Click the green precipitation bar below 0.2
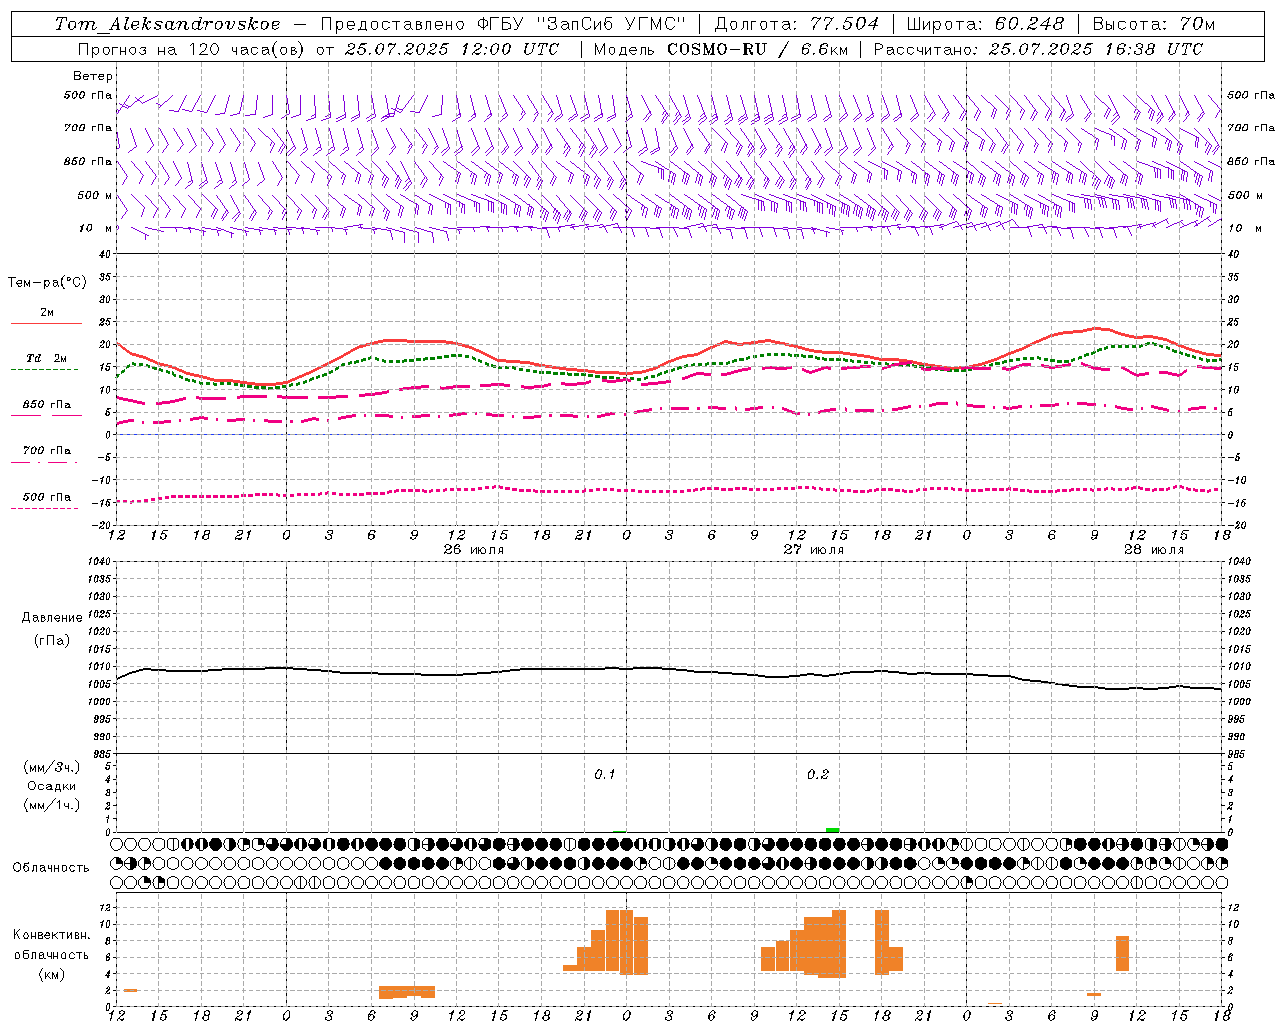This screenshot has width=1280, height=1024. point(833,830)
